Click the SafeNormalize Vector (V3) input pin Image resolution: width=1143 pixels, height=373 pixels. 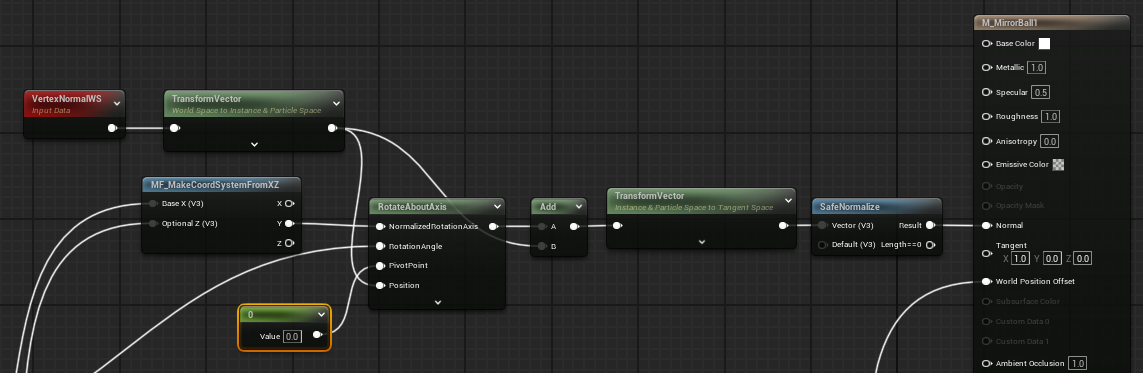(822, 225)
